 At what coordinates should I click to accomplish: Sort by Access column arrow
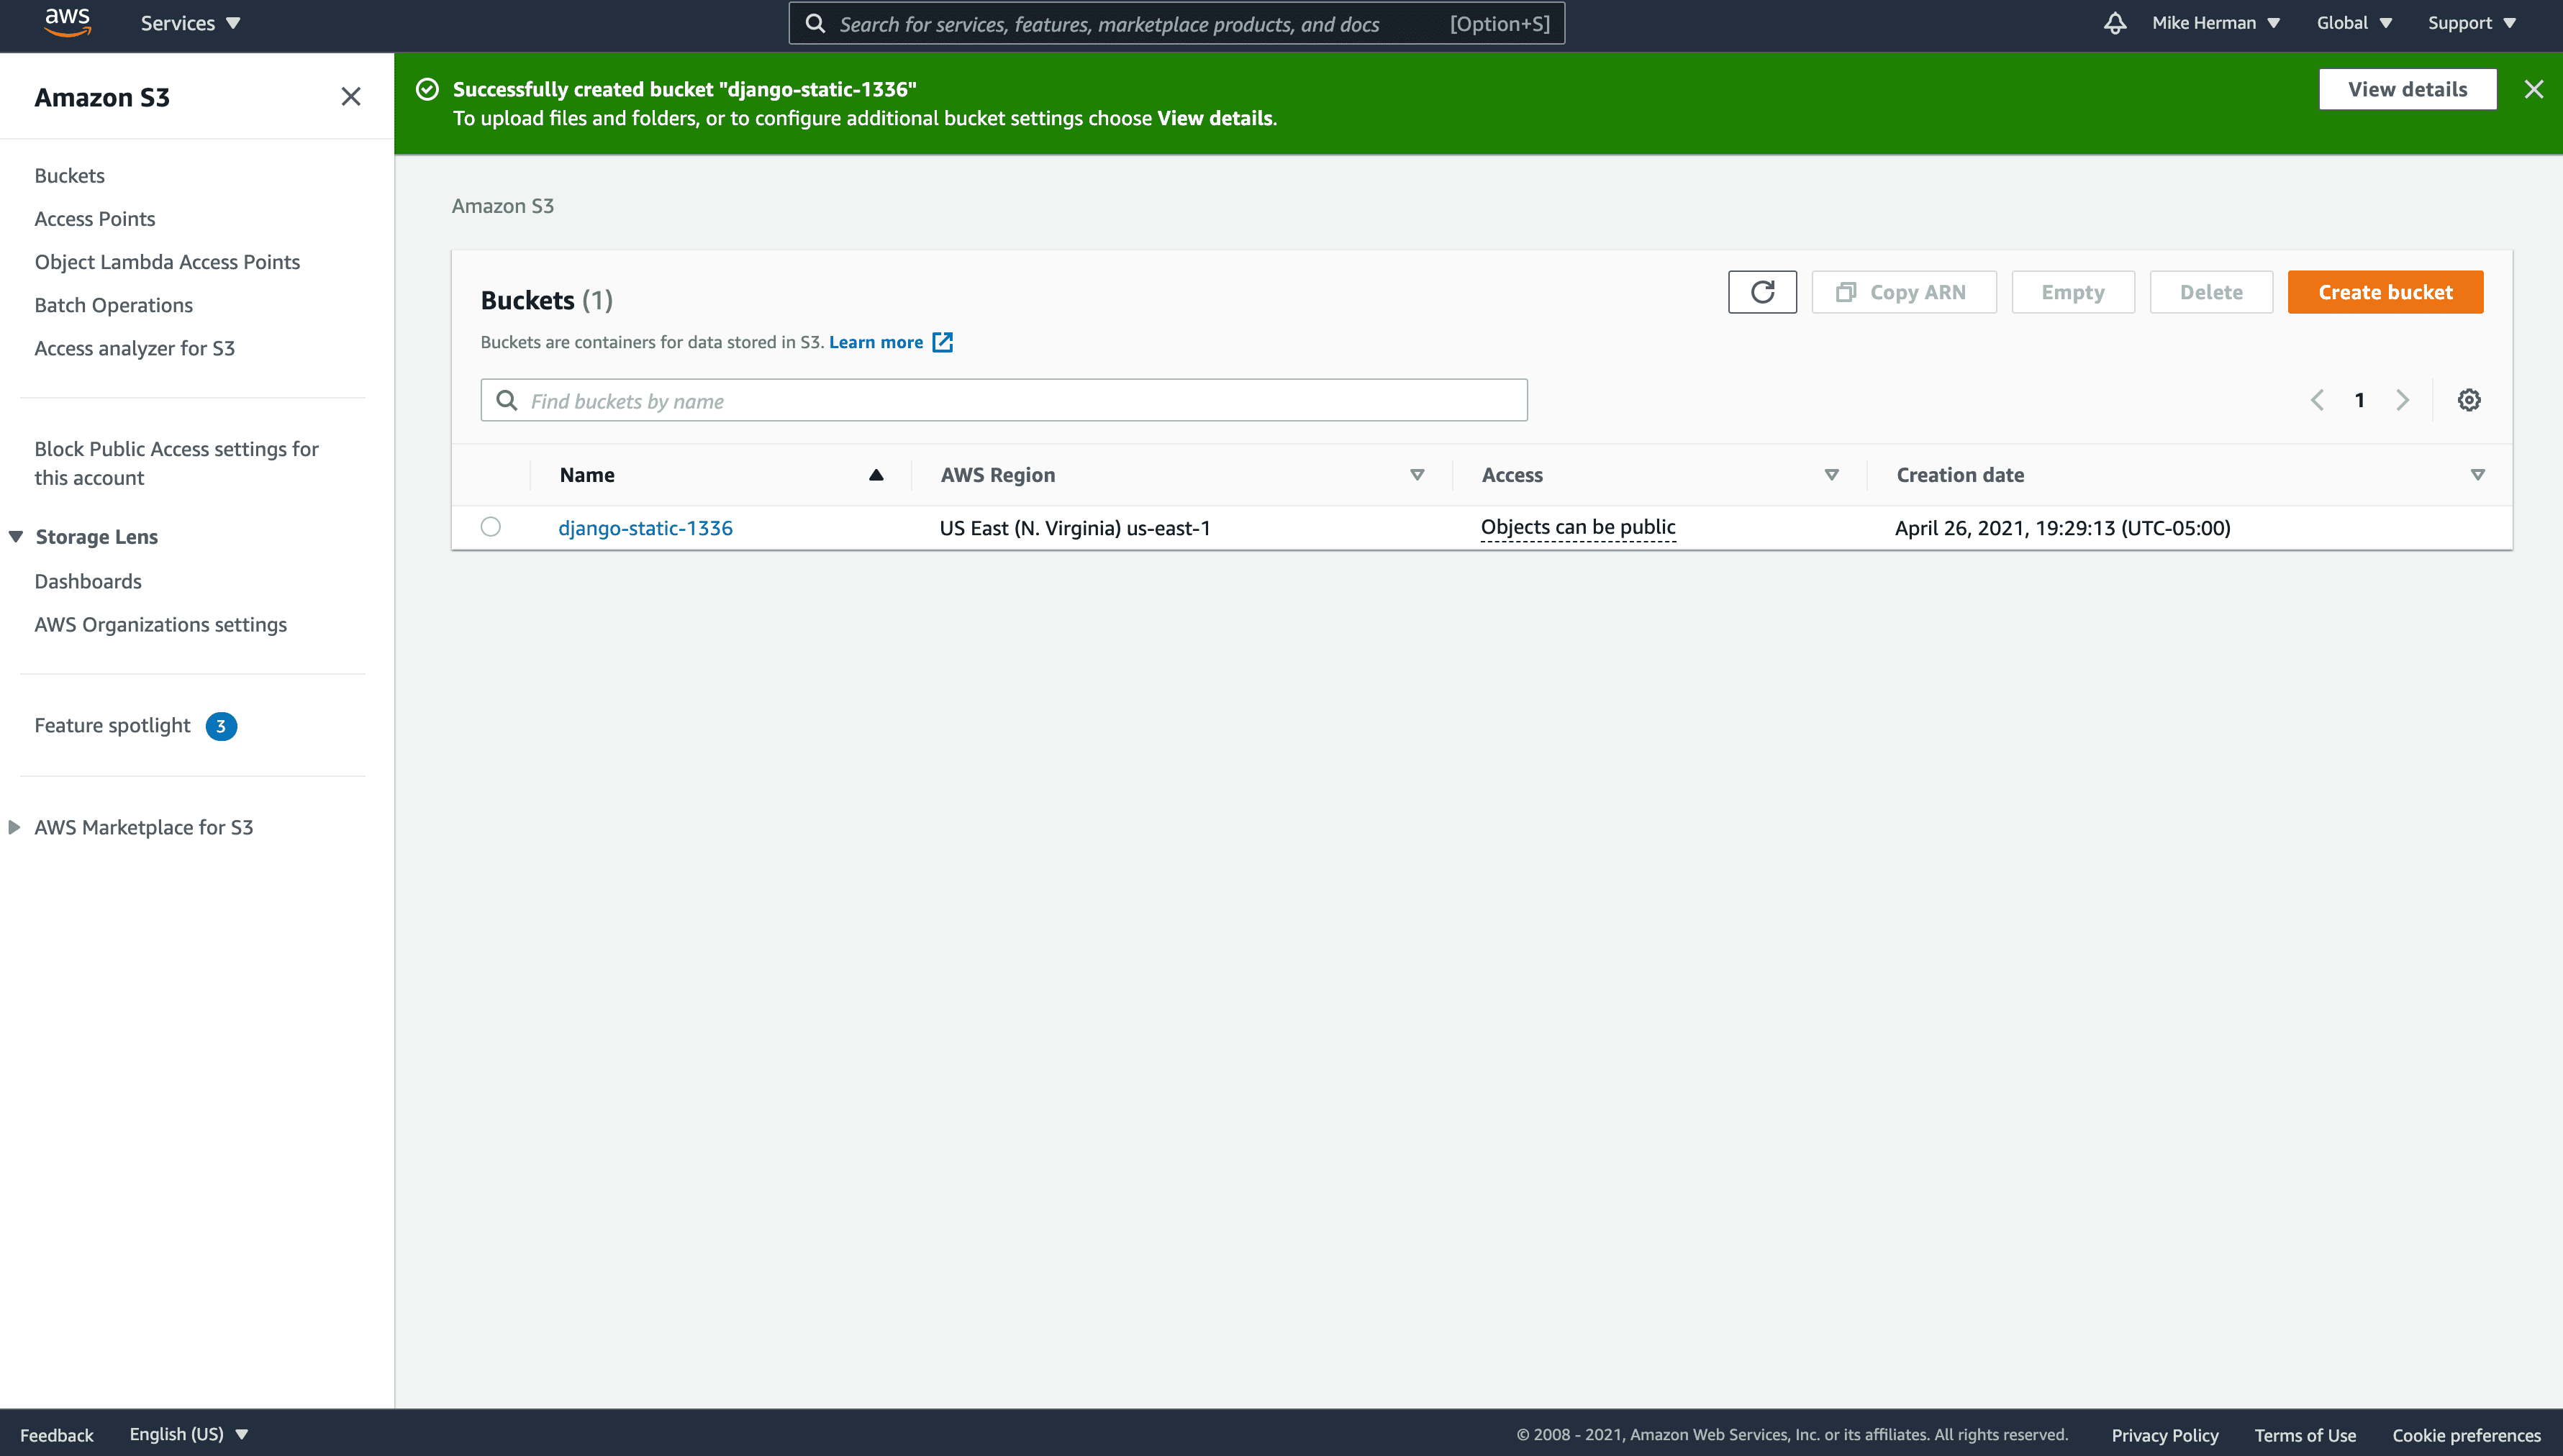(1832, 475)
